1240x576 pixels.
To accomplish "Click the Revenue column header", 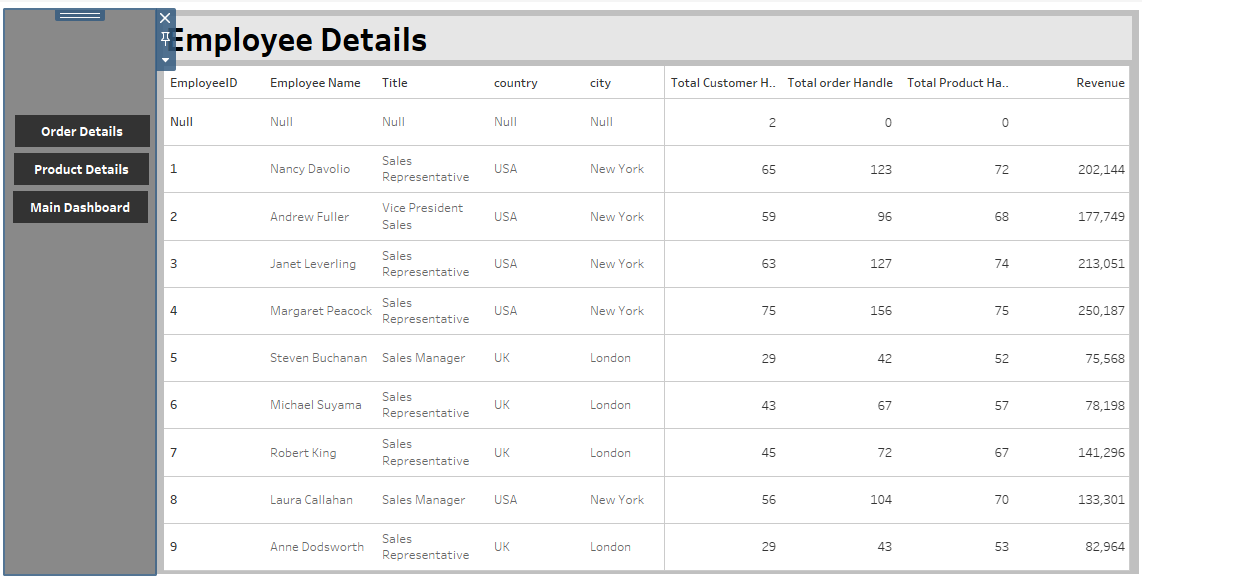I will (1101, 83).
